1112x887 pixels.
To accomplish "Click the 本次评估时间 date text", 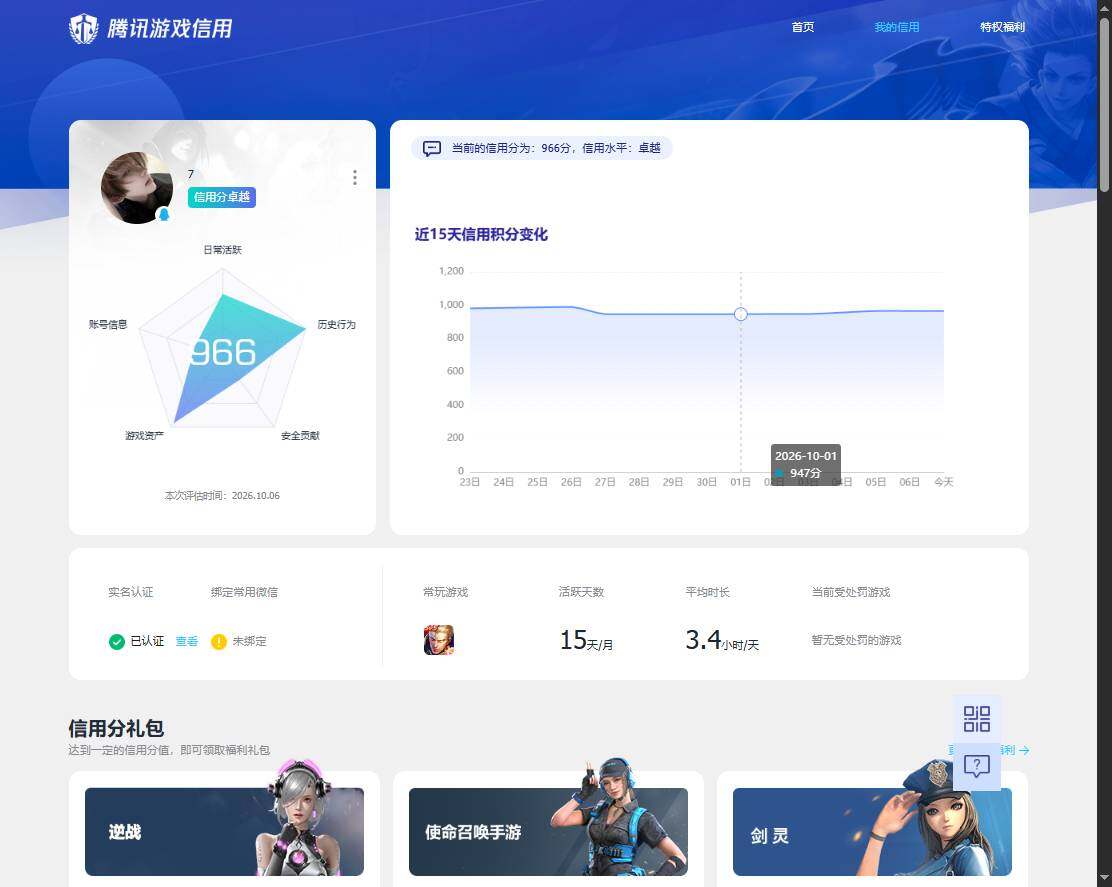I will pos(222,496).
